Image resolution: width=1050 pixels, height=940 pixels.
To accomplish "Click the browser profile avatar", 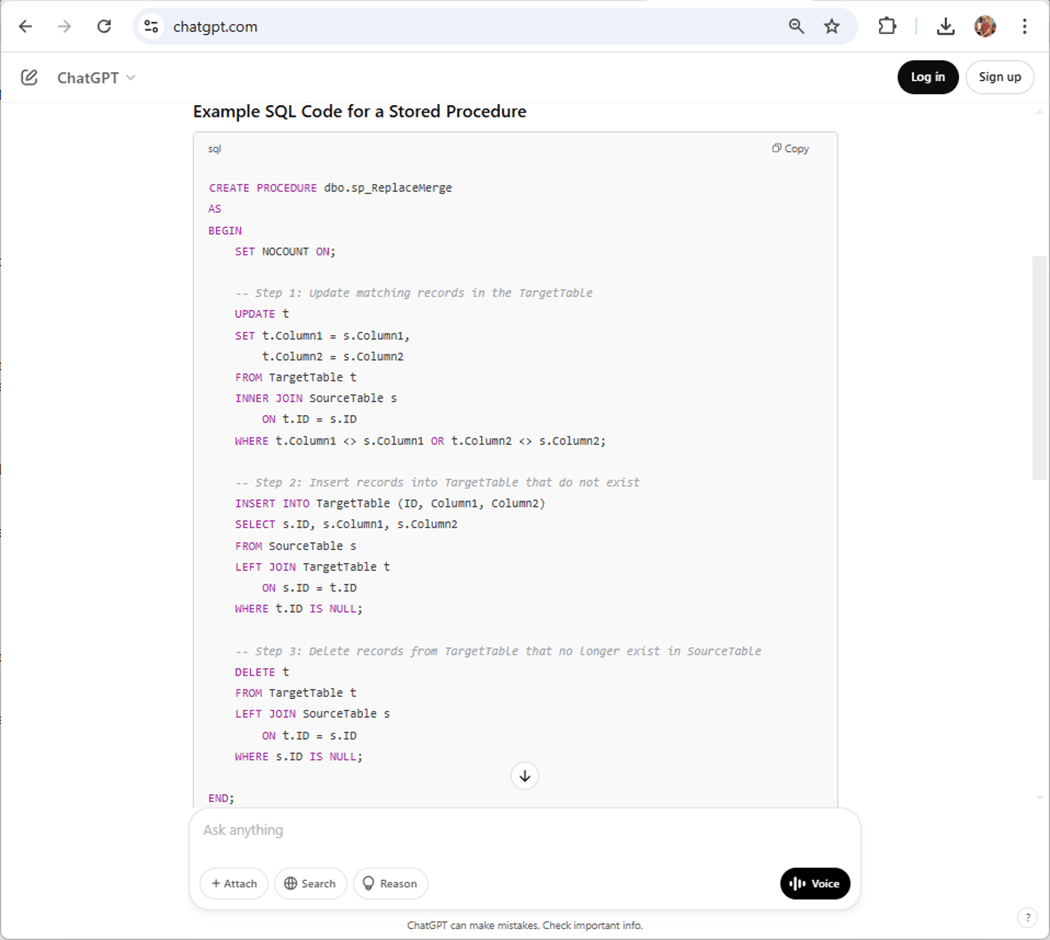I will tap(985, 27).
